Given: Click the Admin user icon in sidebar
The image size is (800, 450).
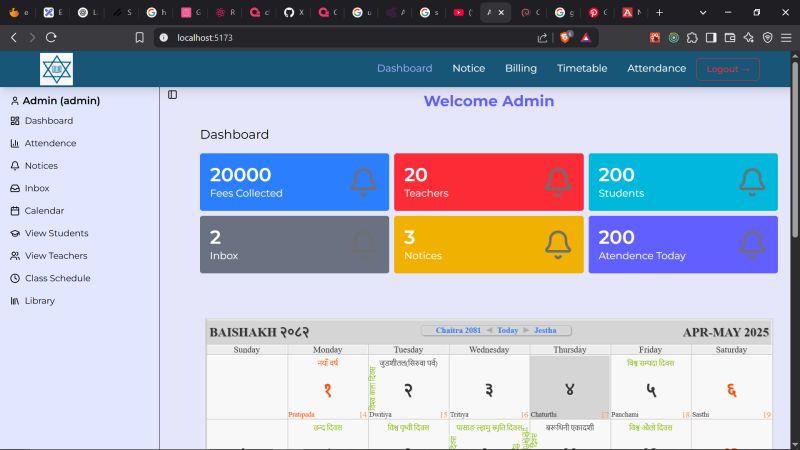Looking at the screenshot, I should click(15, 101).
